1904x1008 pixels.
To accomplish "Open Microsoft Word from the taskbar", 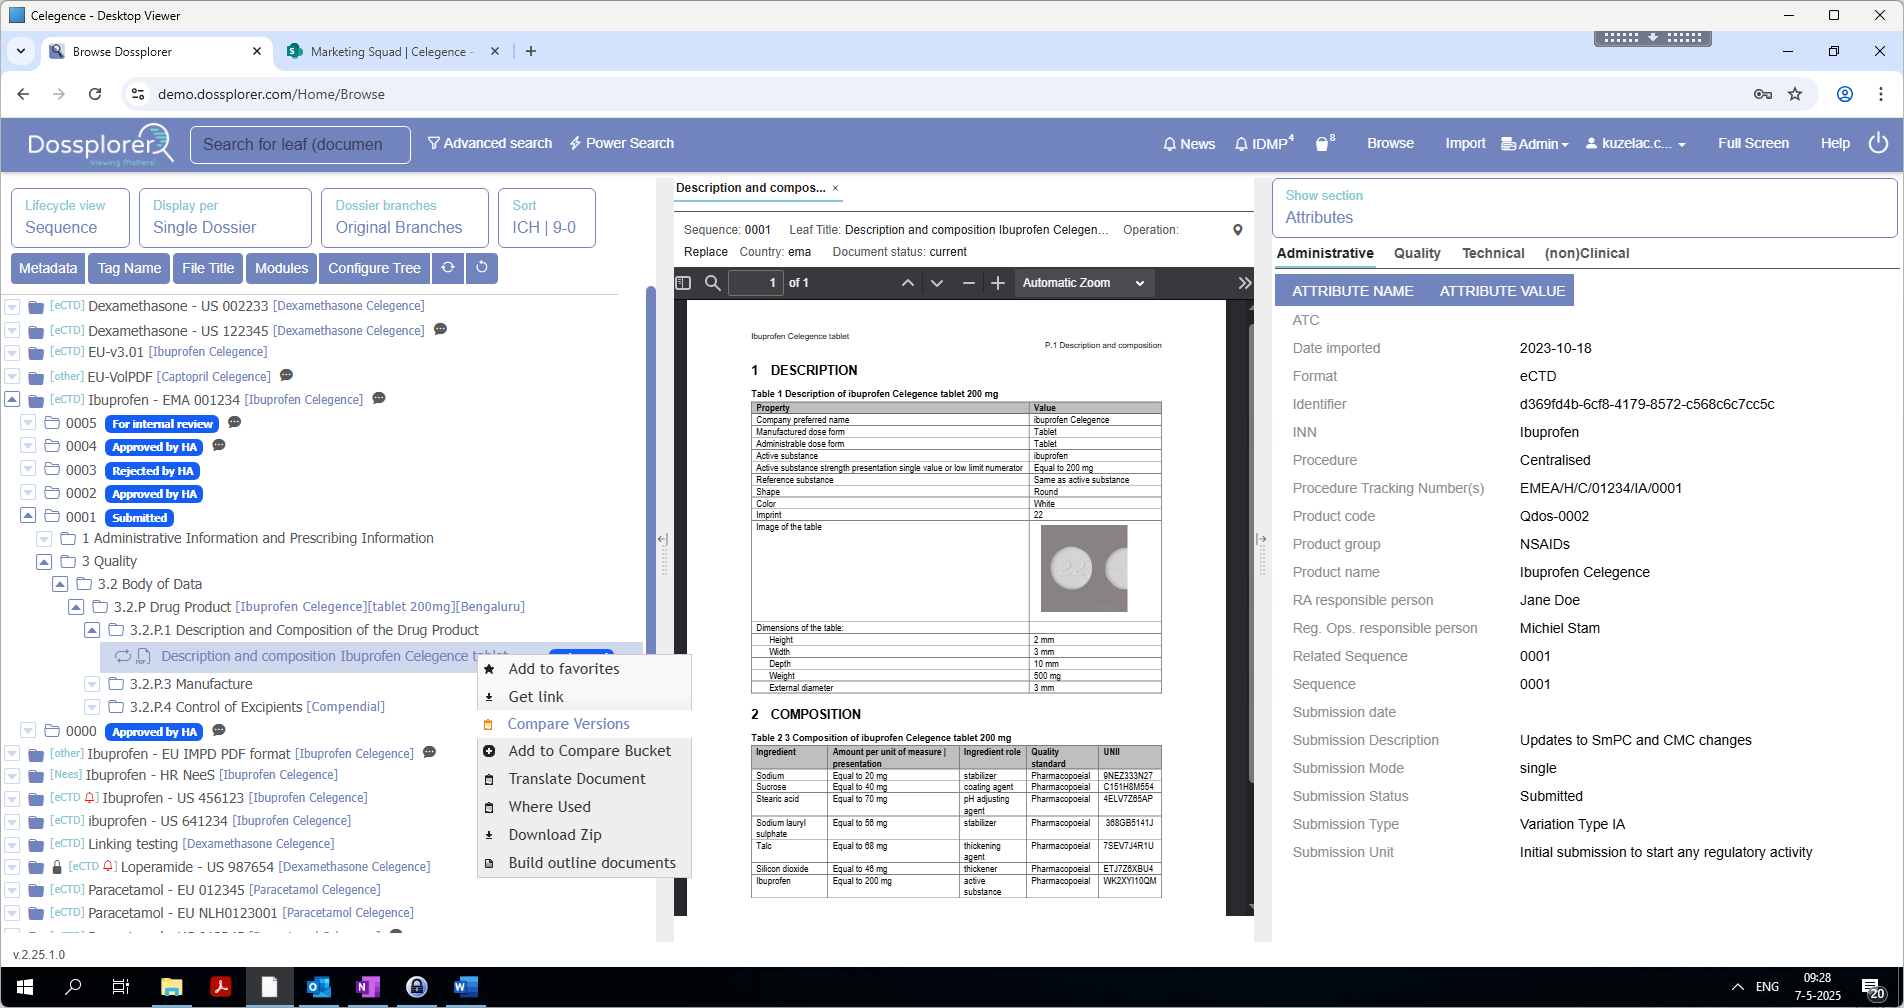I will pos(465,987).
